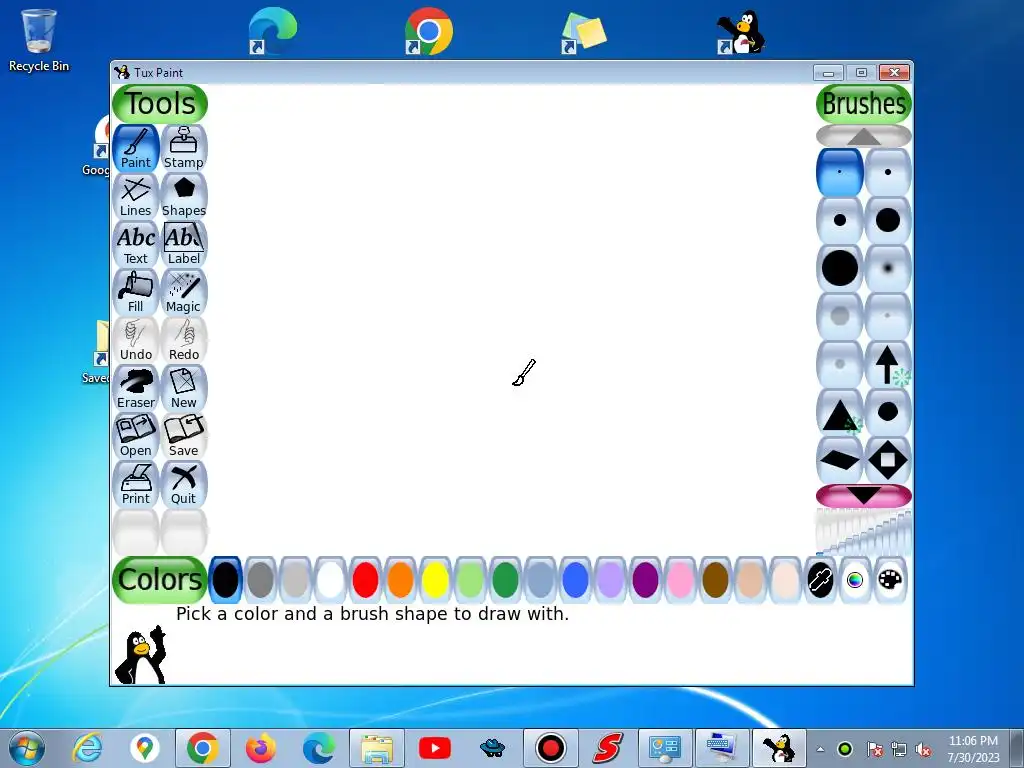Open the Magic effects tool

[184, 293]
